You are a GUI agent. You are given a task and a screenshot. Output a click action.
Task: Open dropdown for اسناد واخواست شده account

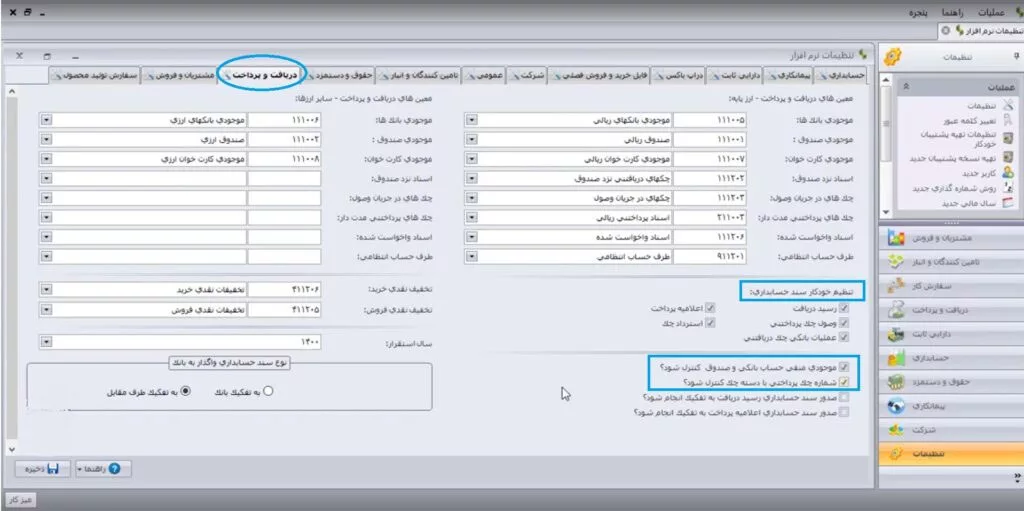pyautogui.click(x=472, y=237)
